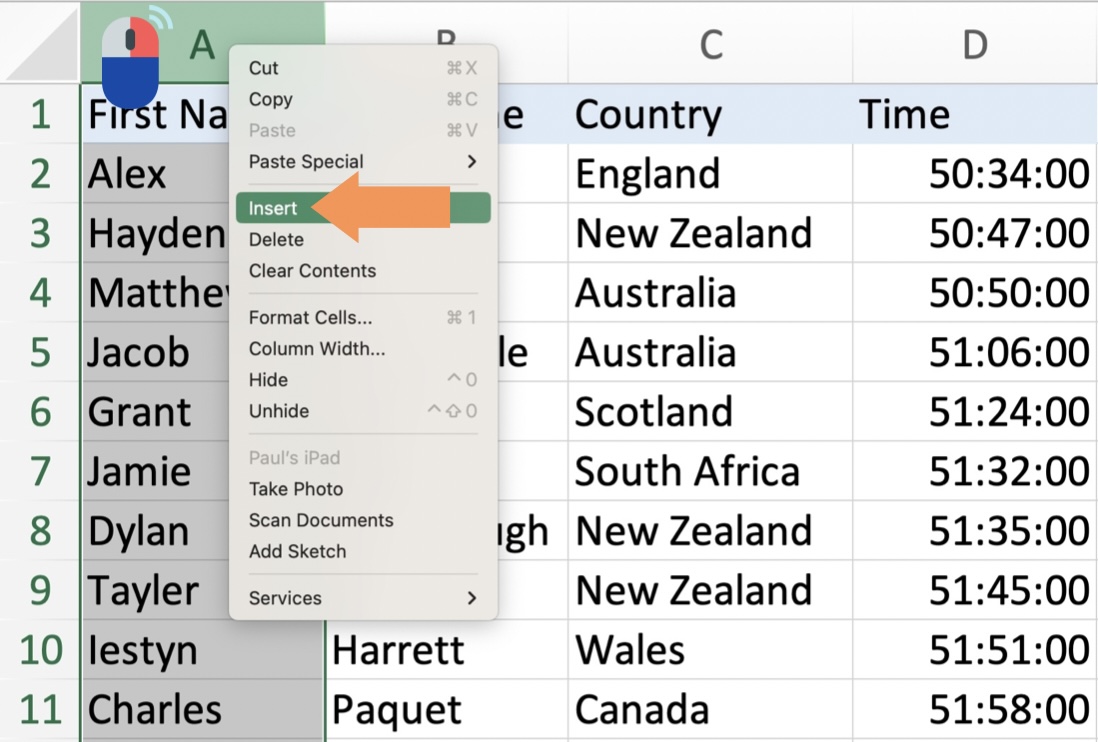Viewport: 1098px width, 742px height.
Task: Select the entire sheet corner triangle
Action: point(42,44)
